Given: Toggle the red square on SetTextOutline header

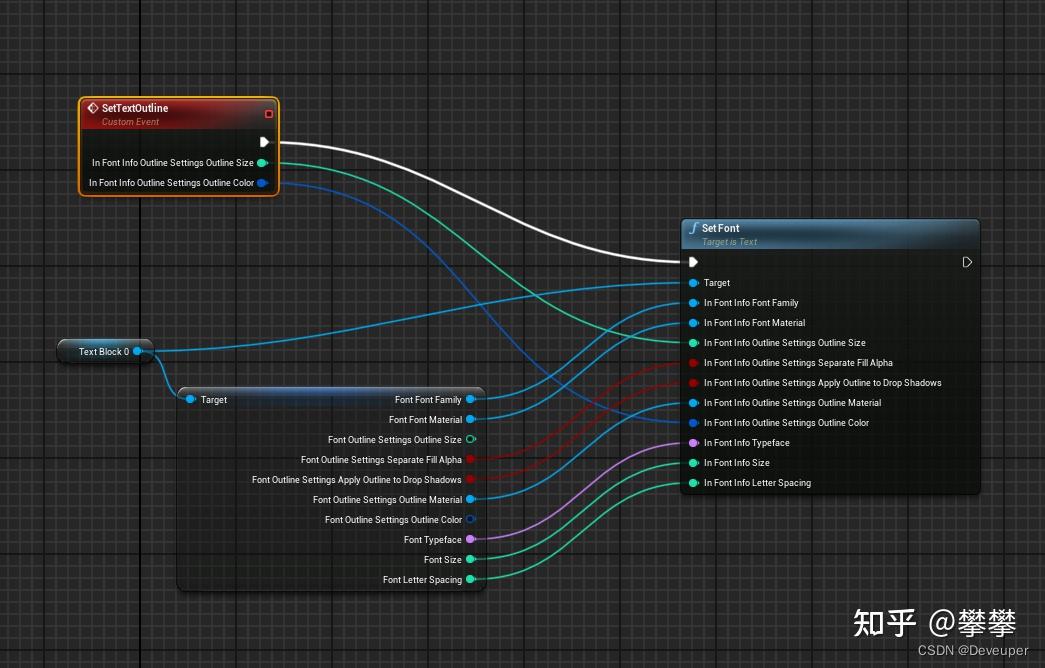Looking at the screenshot, I should point(268,113).
